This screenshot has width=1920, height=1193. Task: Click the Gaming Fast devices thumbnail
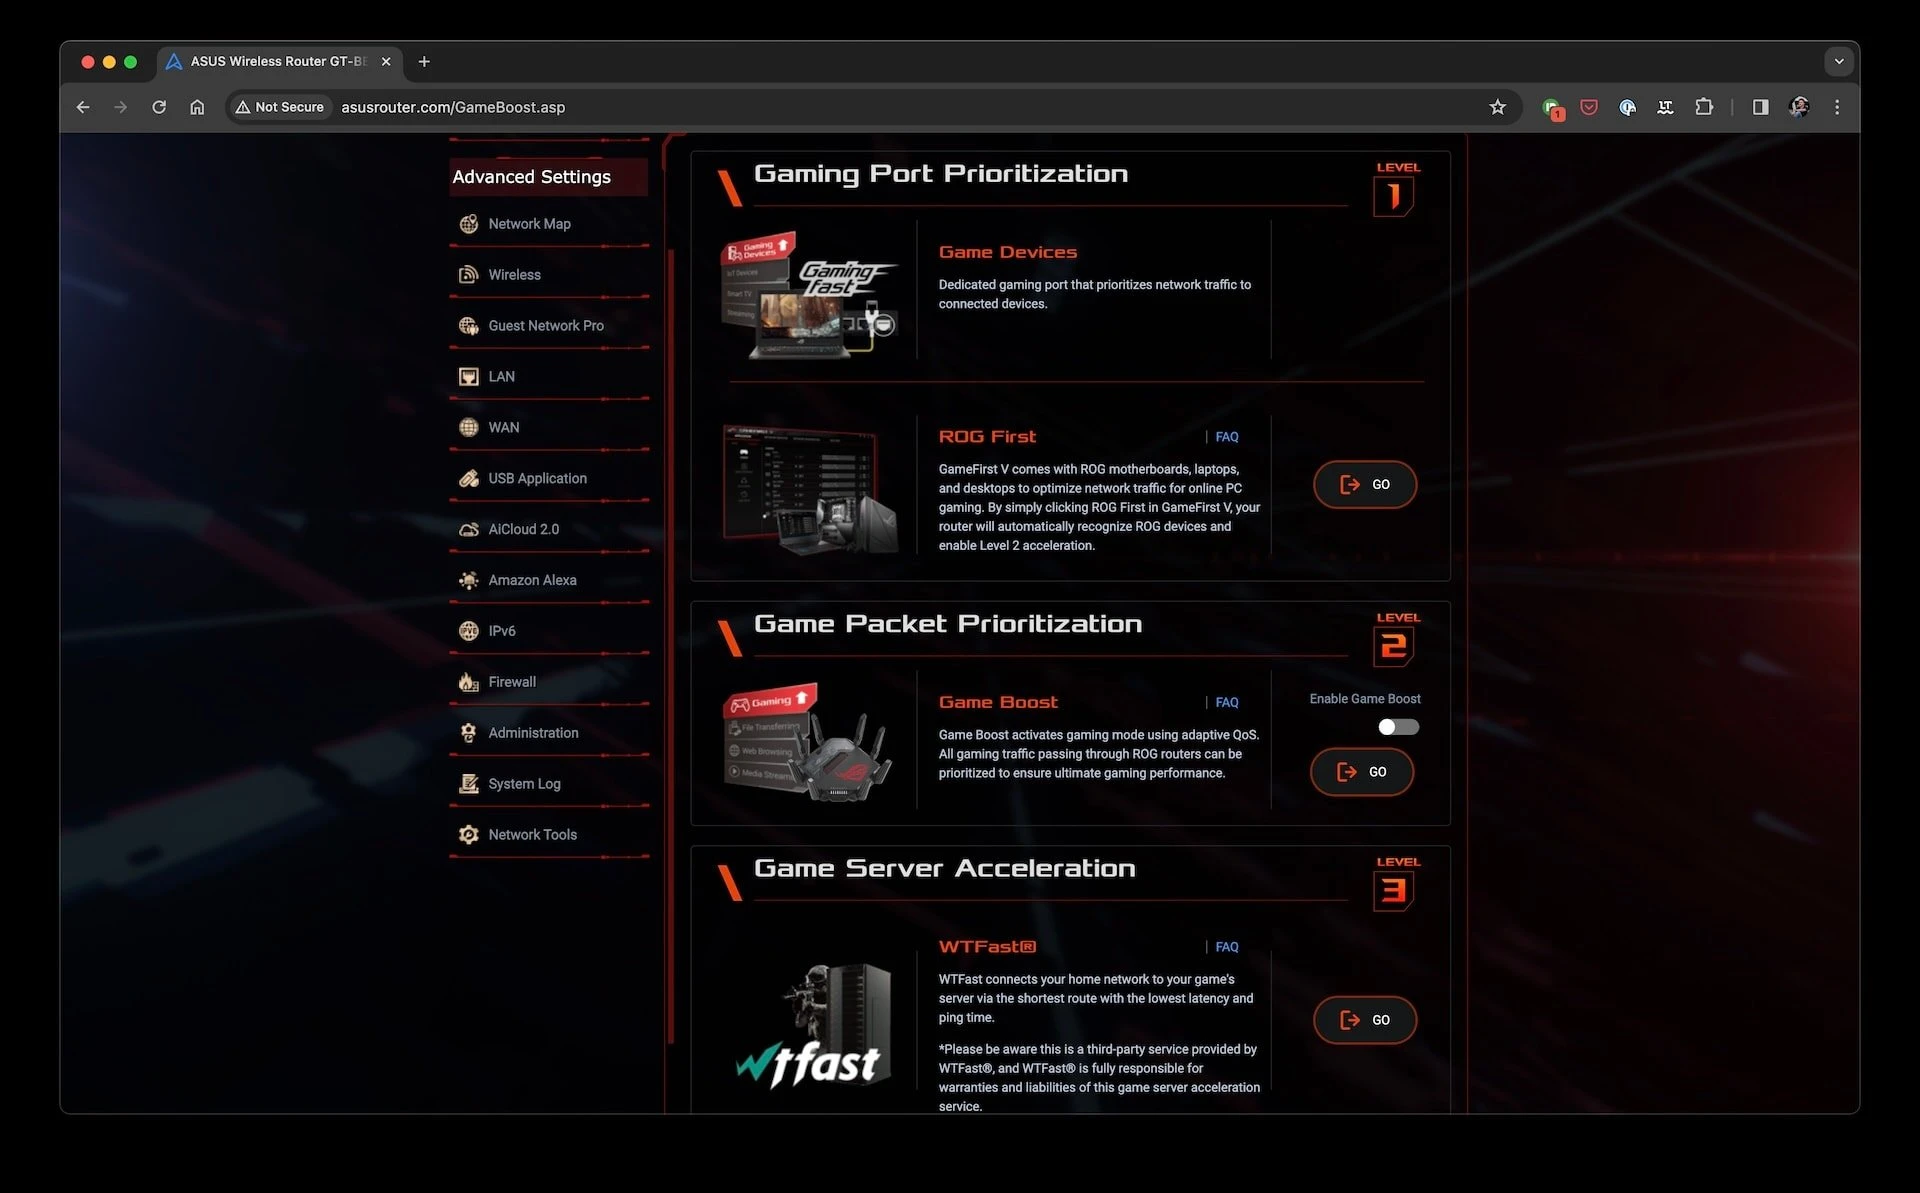click(810, 296)
